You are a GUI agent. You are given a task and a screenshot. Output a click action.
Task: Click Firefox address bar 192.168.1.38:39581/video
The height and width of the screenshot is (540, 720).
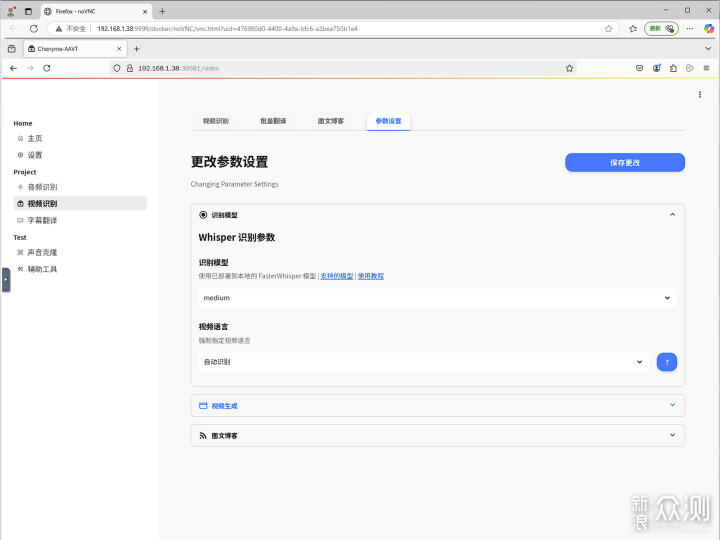click(344, 68)
